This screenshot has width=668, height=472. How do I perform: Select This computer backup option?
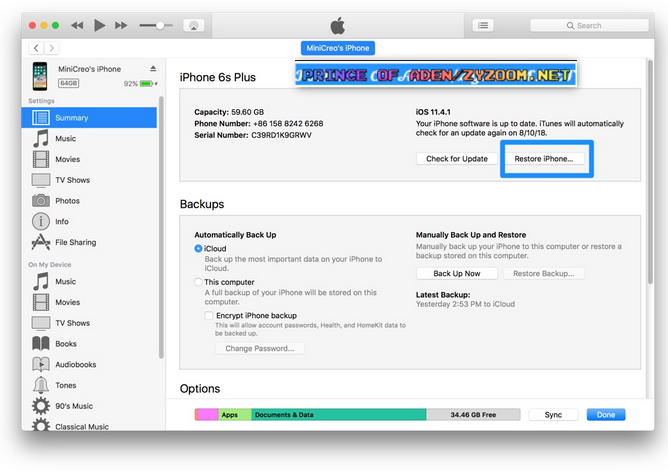(198, 282)
